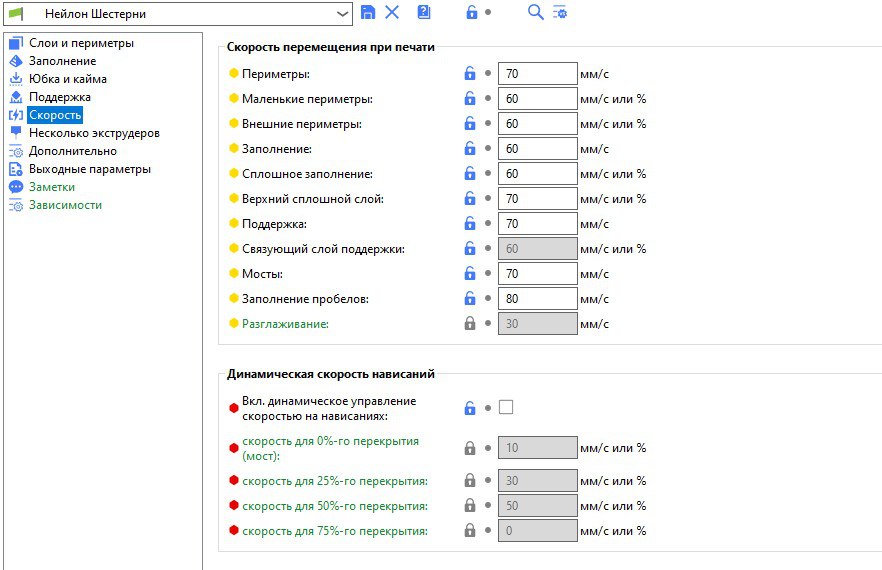Select Слои и периметры in sidebar
Image resolution: width=882 pixels, height=570 pixels.
pyautogui.click(x=81, y=43)
